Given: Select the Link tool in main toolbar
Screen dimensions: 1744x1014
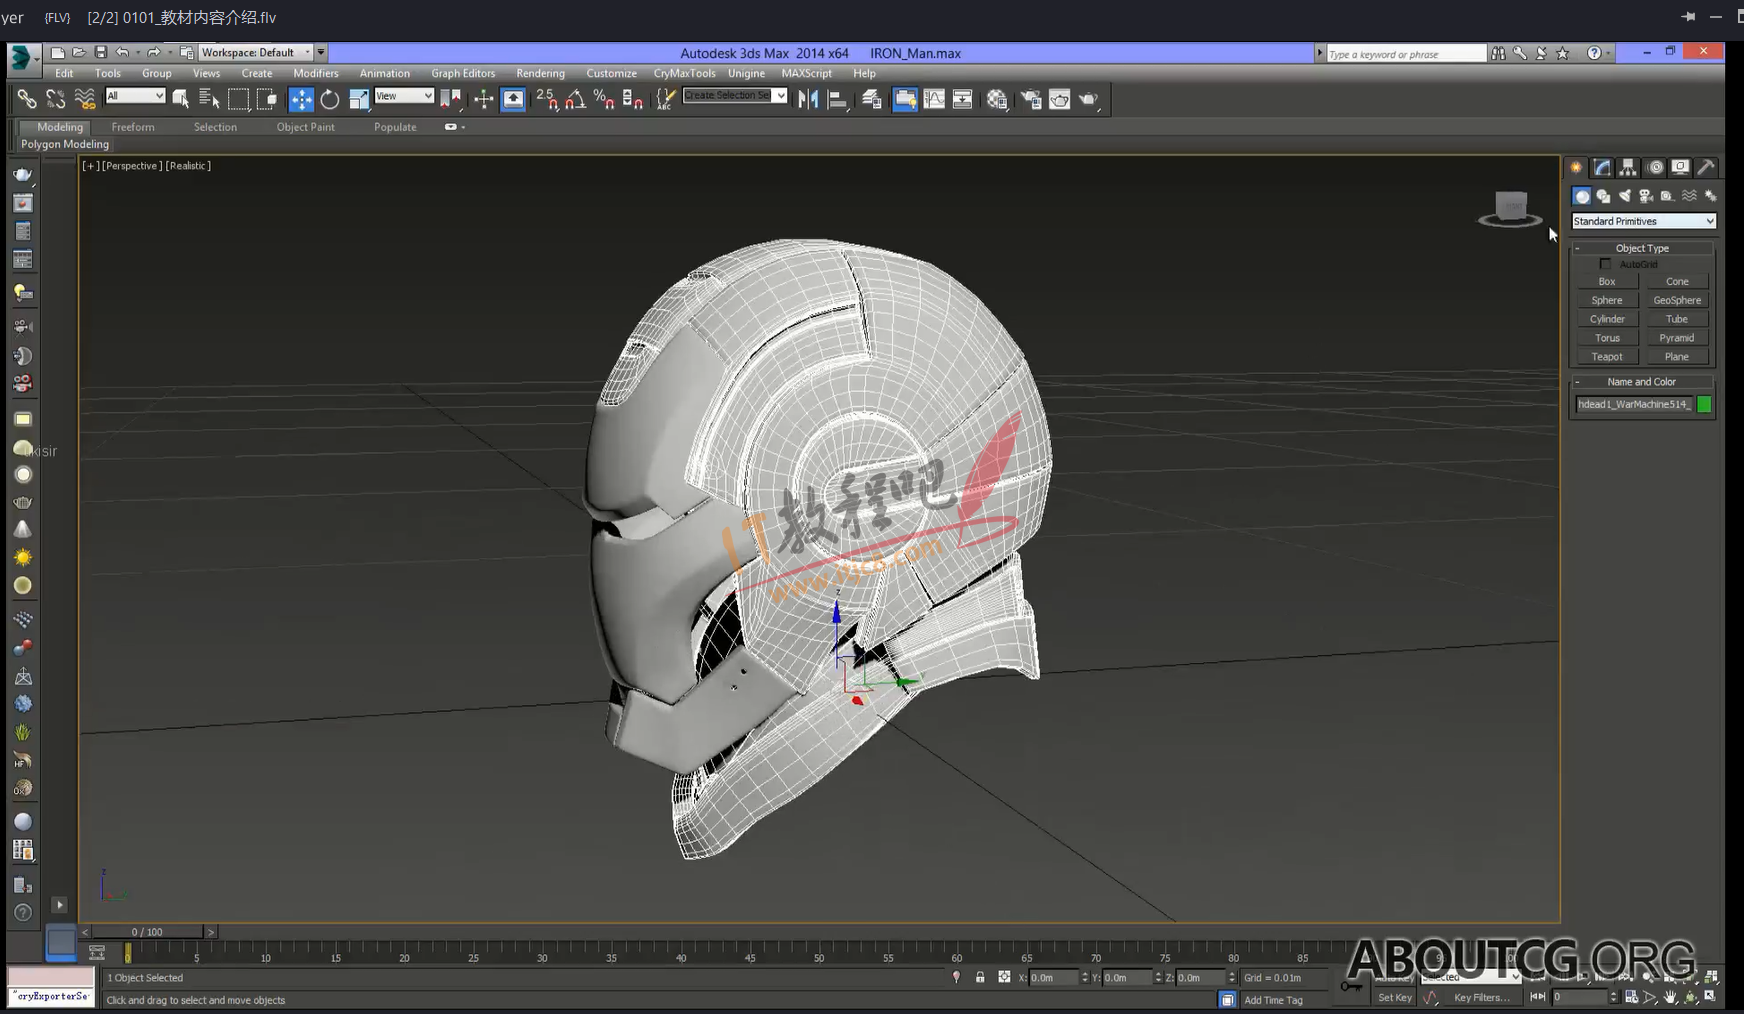Looking at the screenshot, I should [27, 99].
